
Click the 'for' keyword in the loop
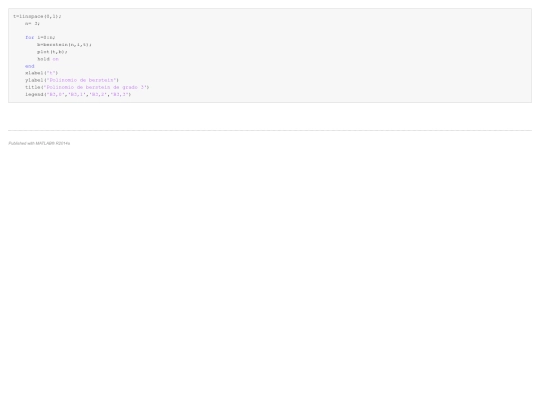coord(30,37)
